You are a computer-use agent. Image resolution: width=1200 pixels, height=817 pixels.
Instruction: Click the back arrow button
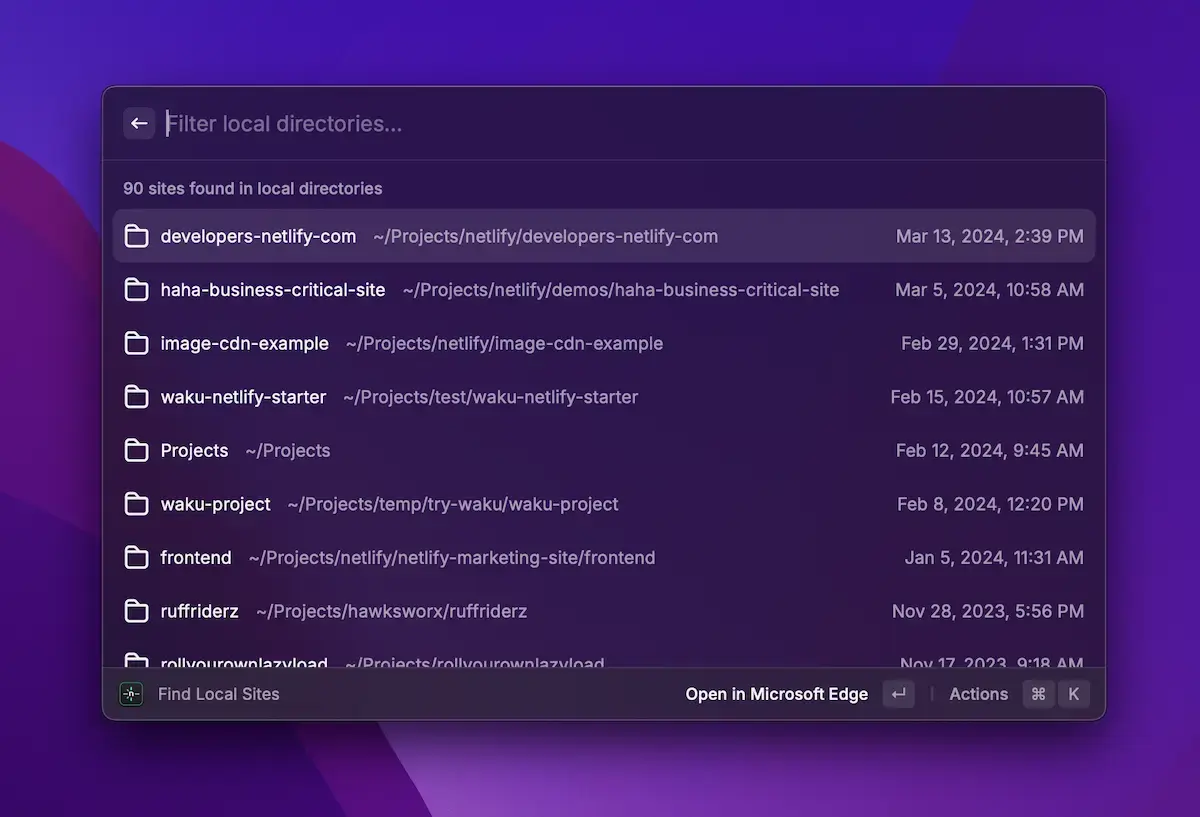[x=139, y=123]
